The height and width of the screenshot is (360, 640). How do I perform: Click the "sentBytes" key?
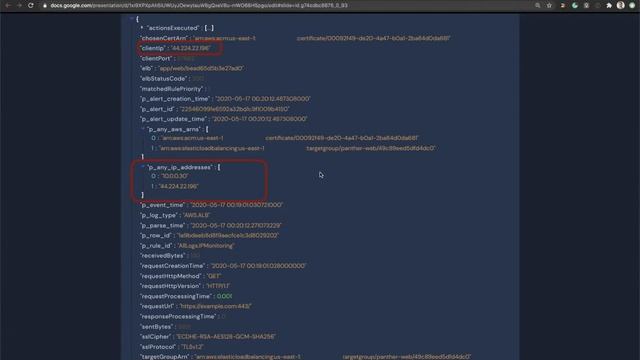pyautogui.click(x=157, y=327)
